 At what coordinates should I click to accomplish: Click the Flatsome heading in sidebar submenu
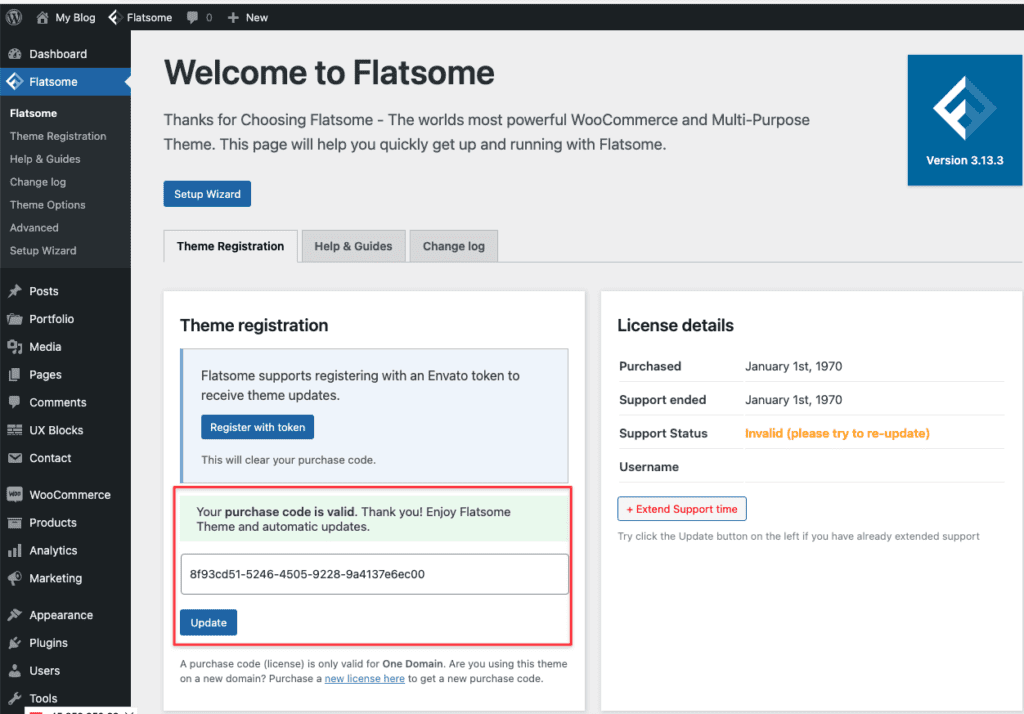tap(33, 113)
